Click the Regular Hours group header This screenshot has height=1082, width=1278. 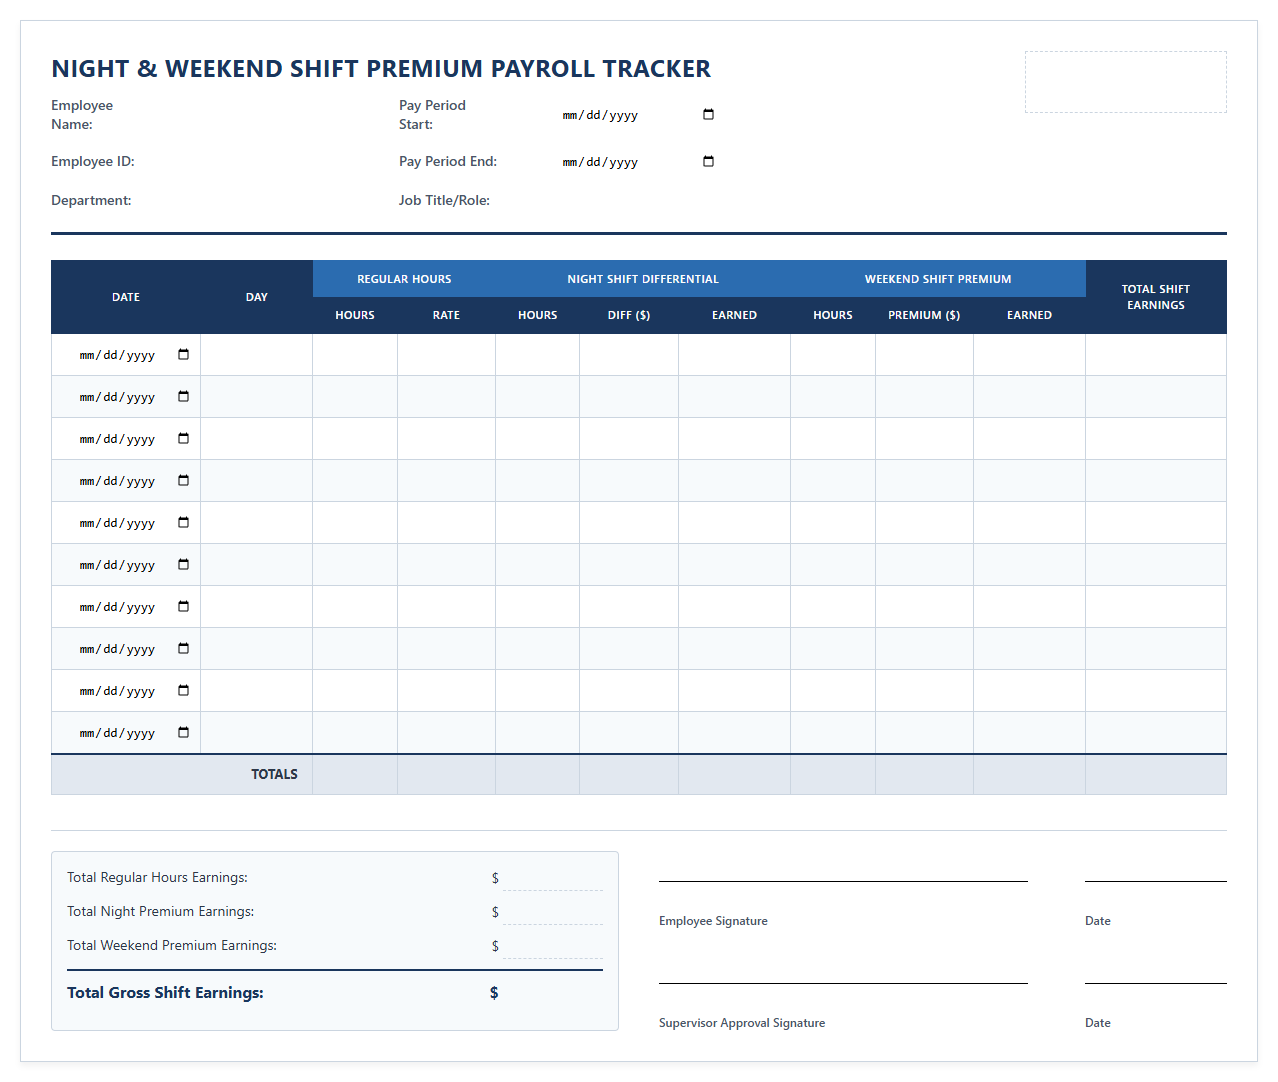click(x=404, y=279)
